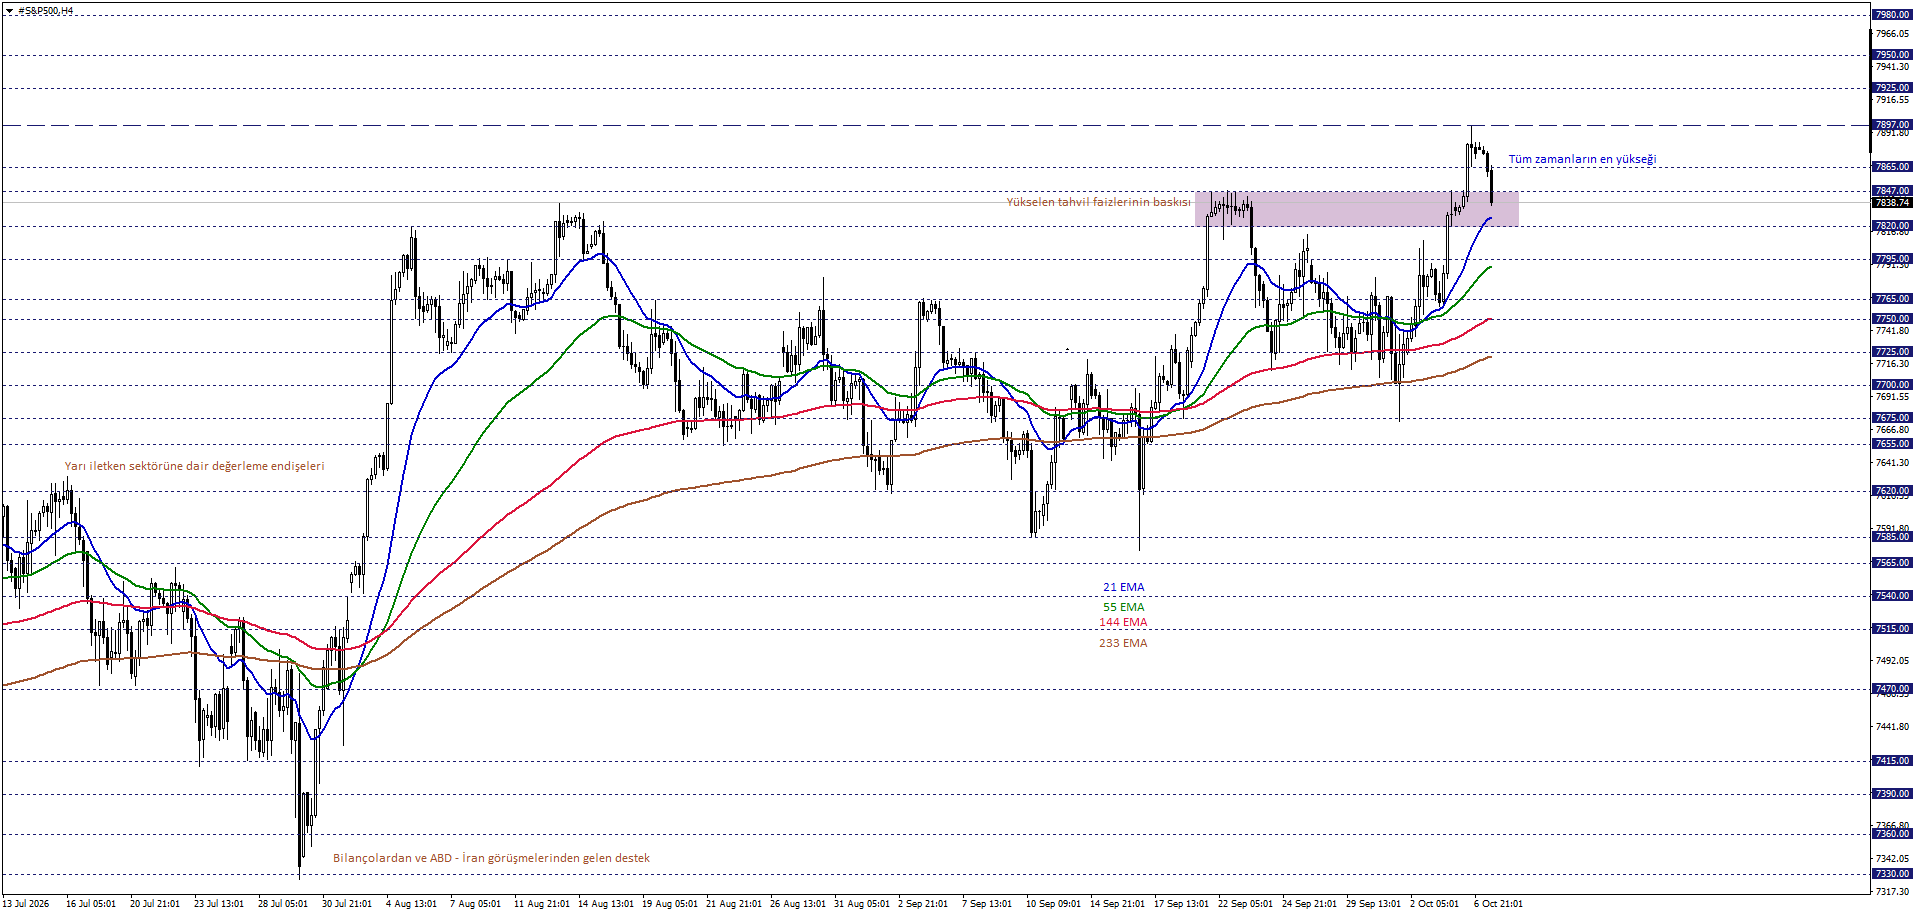The height and width of the screenshot is (915, 1916).
Task: Click the 7585.00 price level label
Action: (1892, 537)
